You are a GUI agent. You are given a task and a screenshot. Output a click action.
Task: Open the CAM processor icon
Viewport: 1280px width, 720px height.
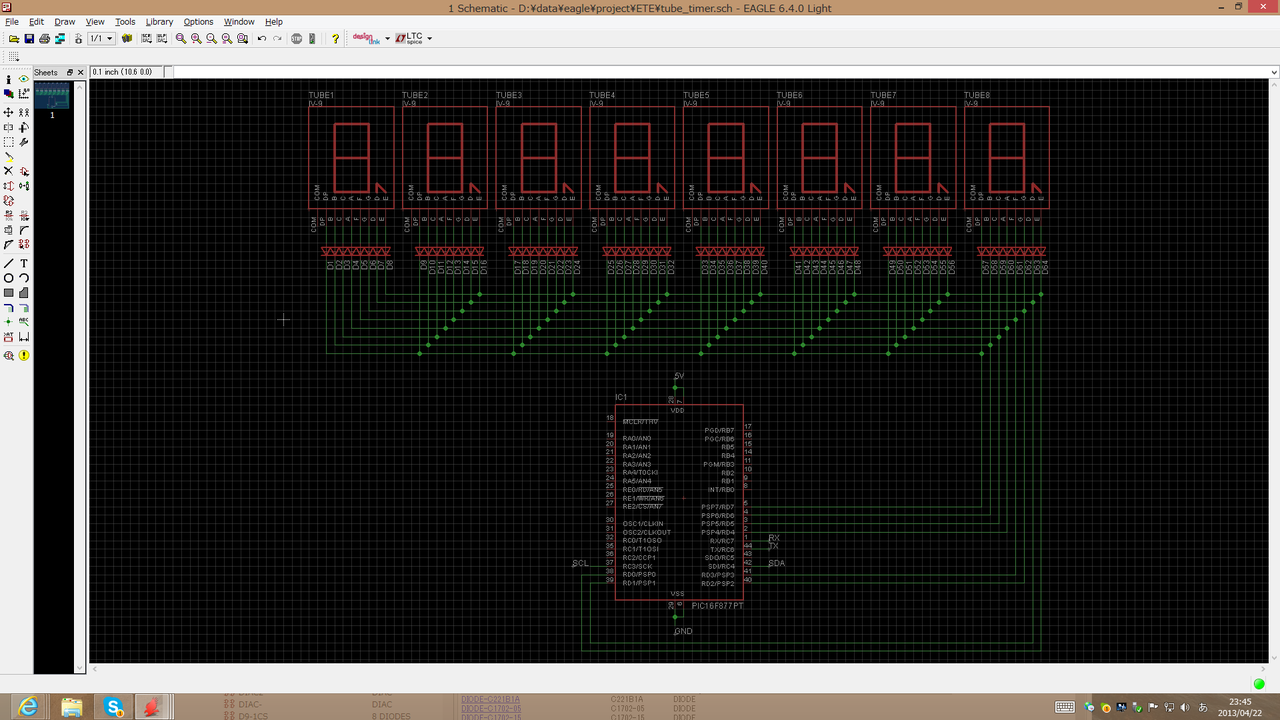coord(60,39)
